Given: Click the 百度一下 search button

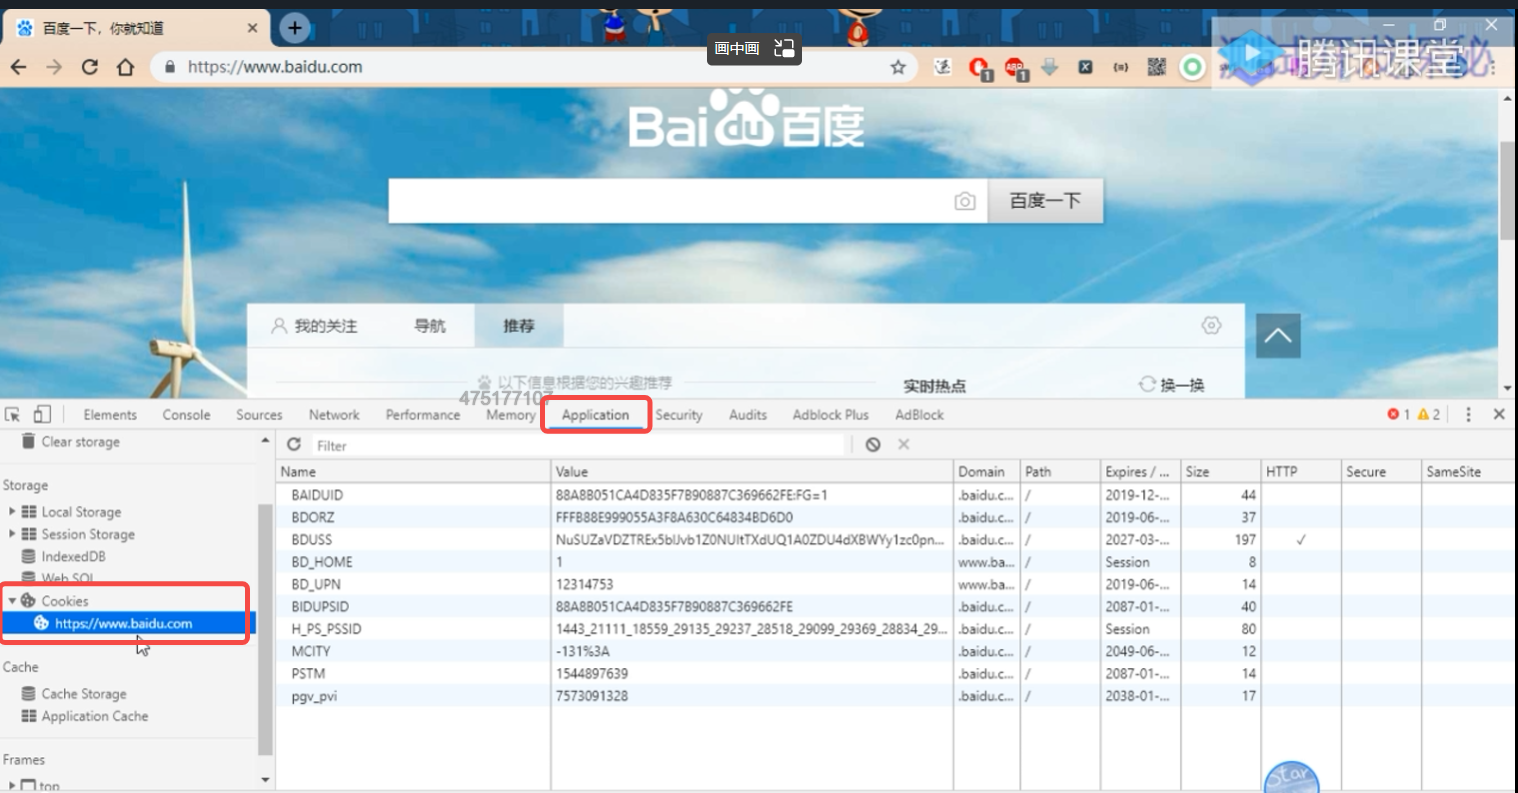Looking at the screenshot, I should (1046, 201).
